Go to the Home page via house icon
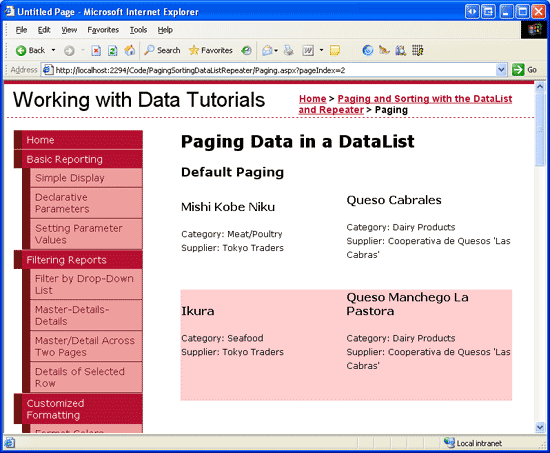The height and width of the screenshot is (453, 550). [x=129, y=51]
